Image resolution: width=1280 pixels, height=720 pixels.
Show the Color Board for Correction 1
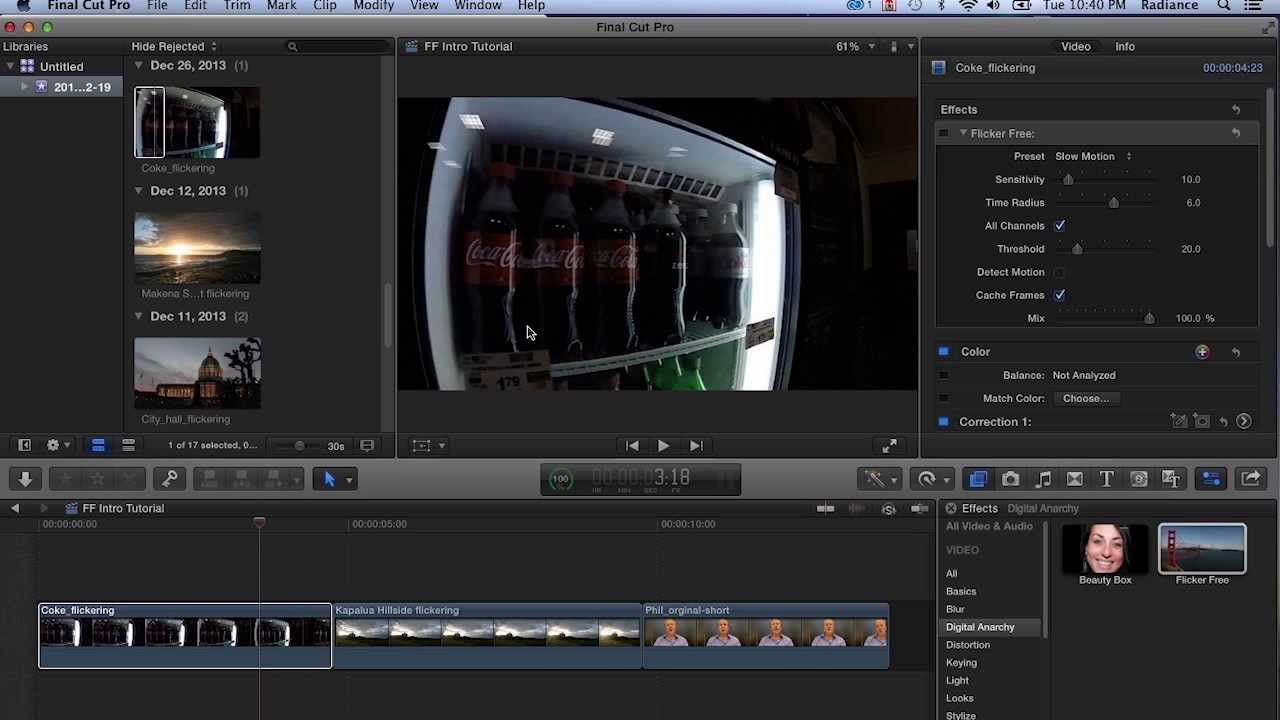(x=1244, y=422)
